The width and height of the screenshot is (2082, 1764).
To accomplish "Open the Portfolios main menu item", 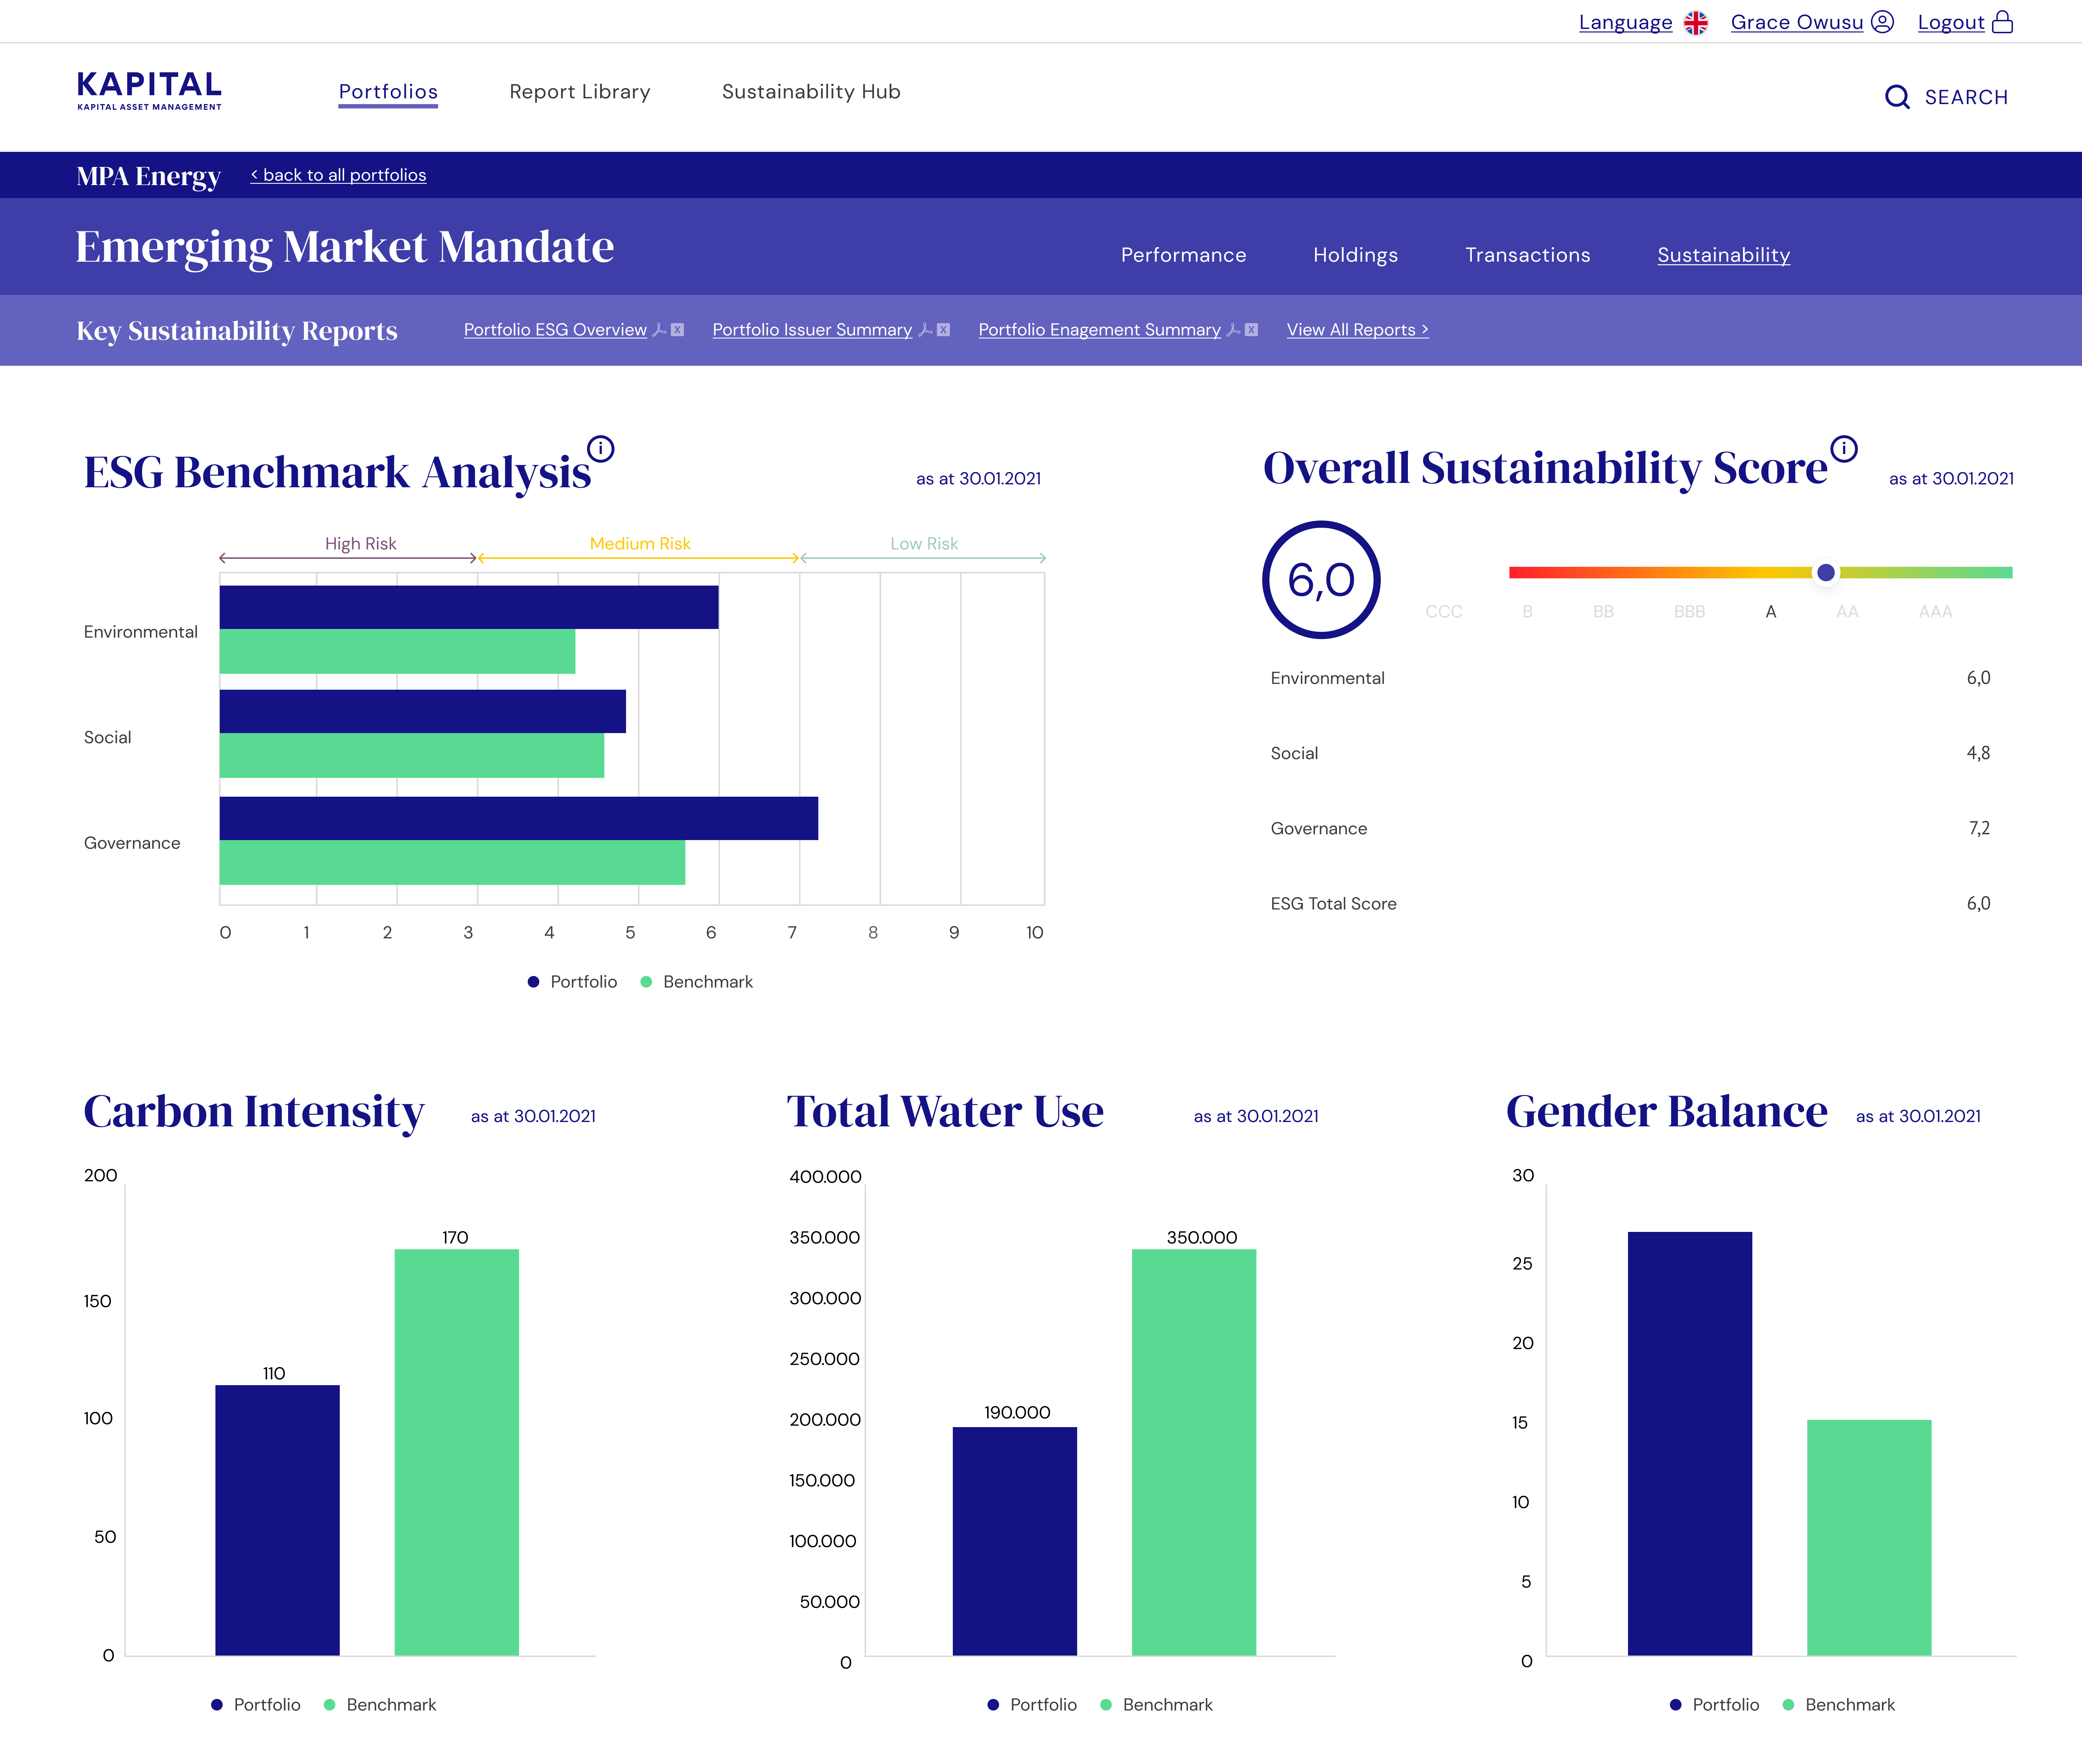I will click(x=388, y=92).
